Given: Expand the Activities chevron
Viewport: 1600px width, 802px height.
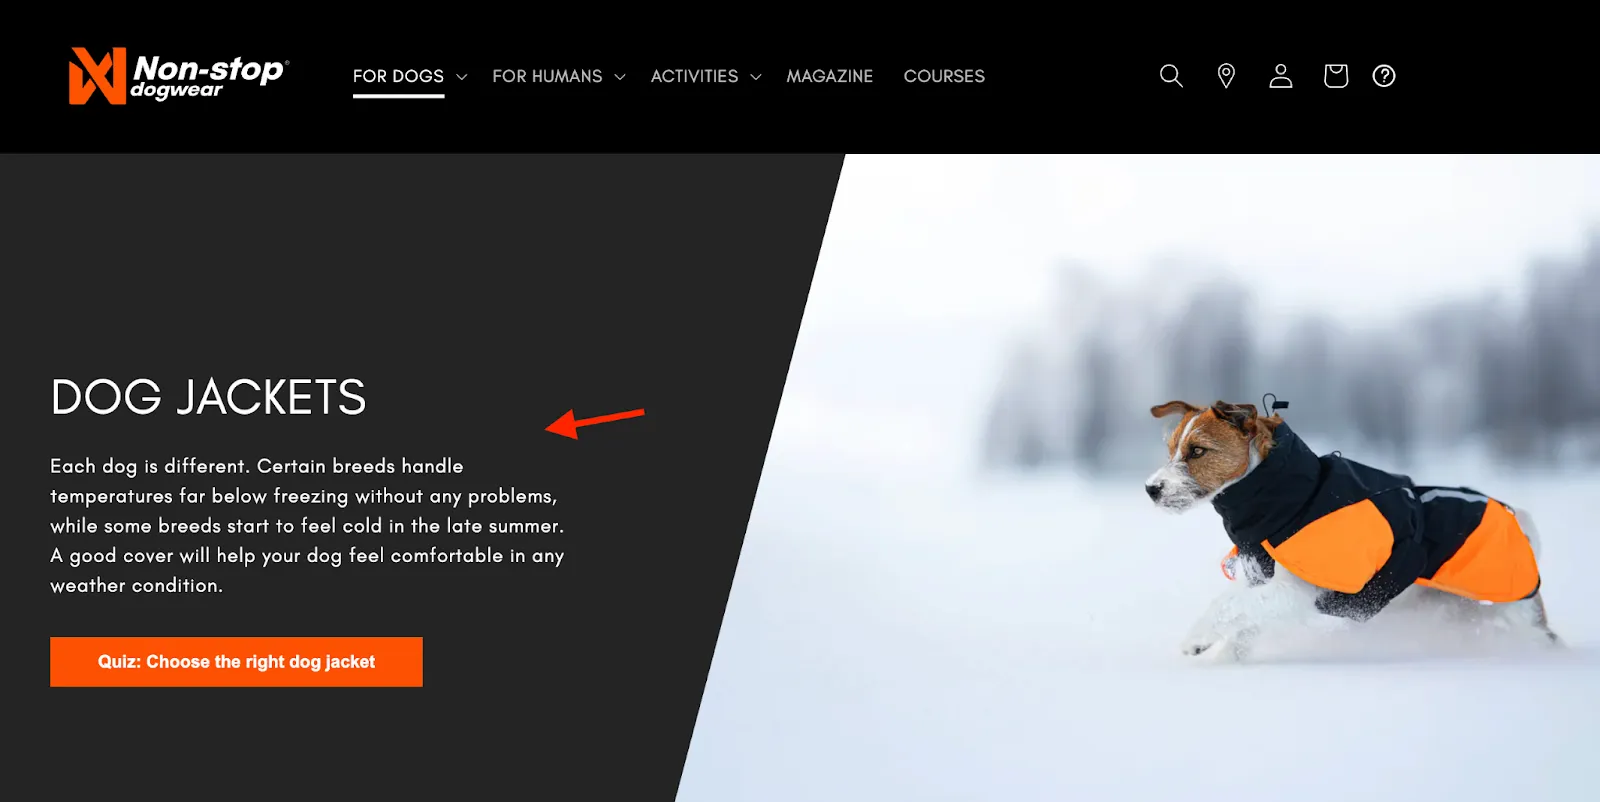Looking at the screenshot, I should (756, 77).
